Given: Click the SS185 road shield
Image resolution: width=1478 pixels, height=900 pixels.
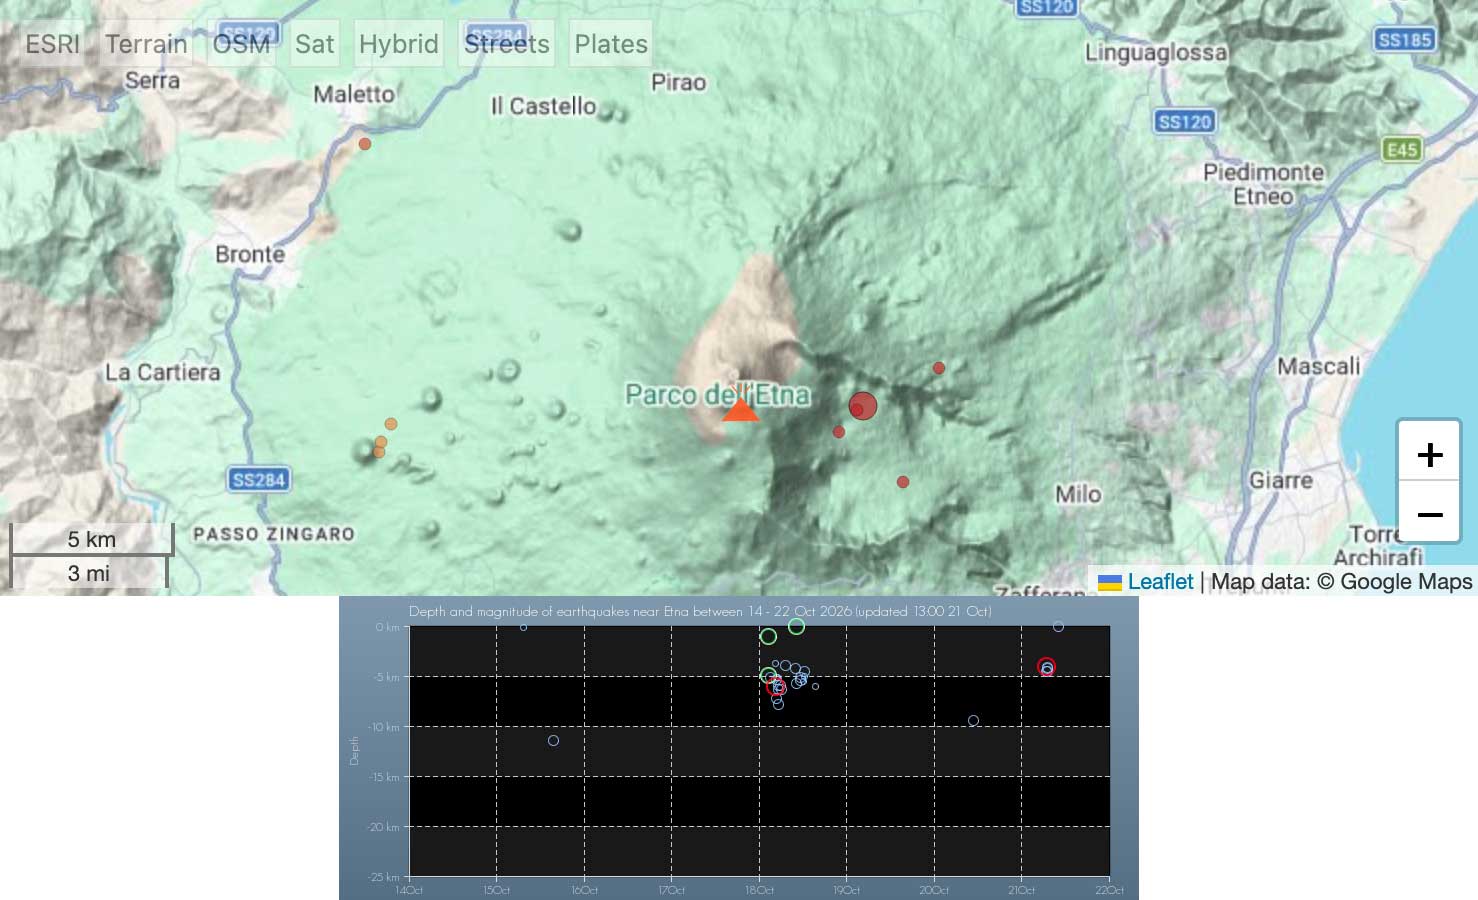Looking at the screenshot, I should point(1405,40).
